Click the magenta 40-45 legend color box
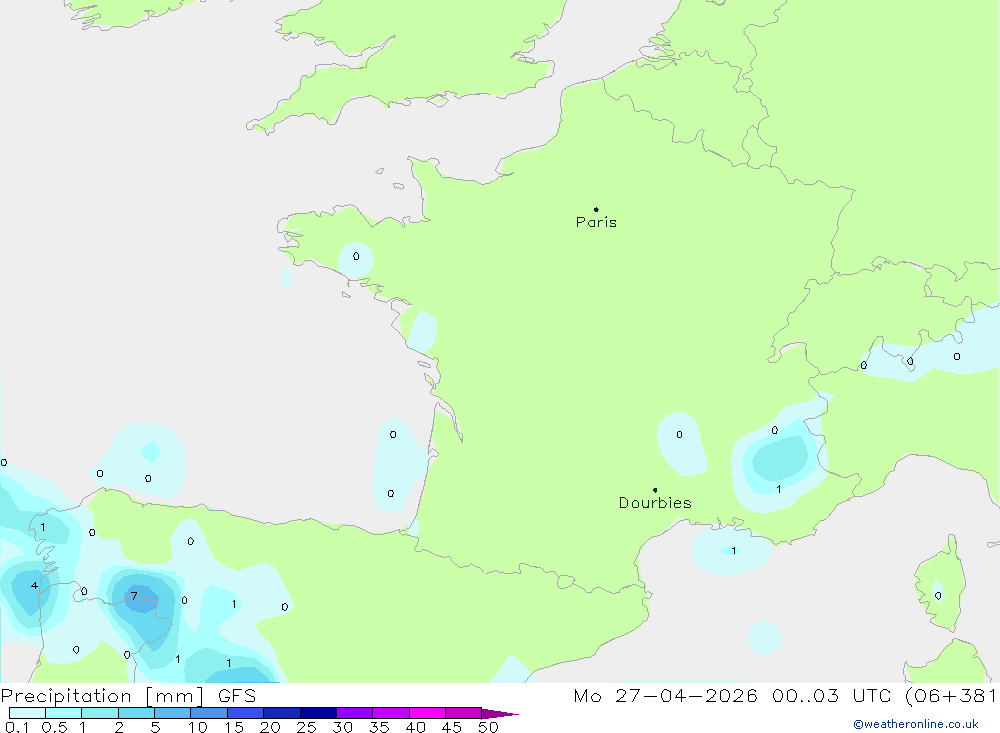The width and height of the screenshot is (1000, 733). pyautogui.click(x=427, y=713)
